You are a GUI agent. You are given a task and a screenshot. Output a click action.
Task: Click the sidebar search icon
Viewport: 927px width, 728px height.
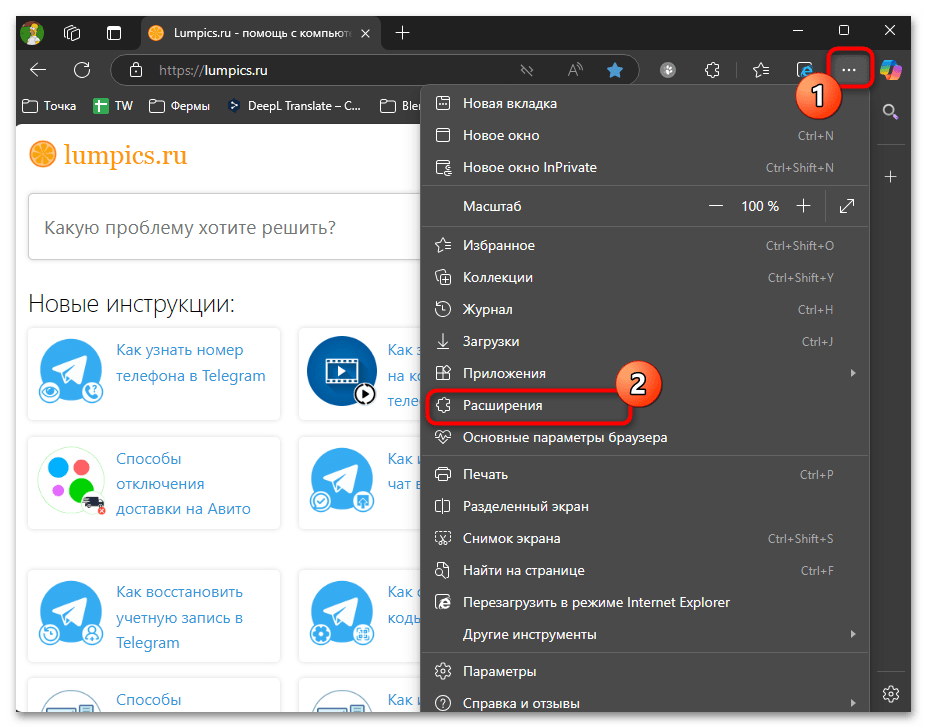890,111
